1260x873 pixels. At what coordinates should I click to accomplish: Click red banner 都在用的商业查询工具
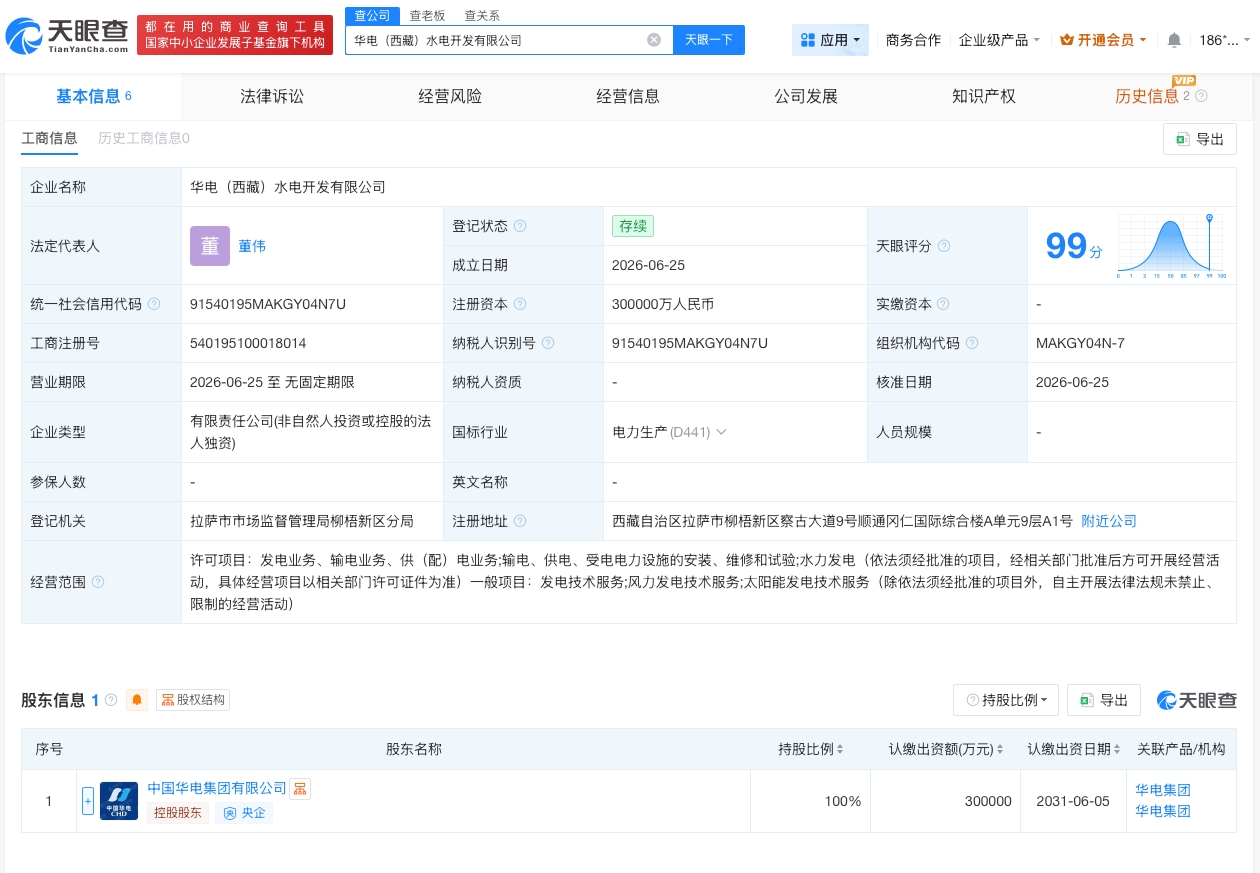pyautogui.click(x=235, y=35)
